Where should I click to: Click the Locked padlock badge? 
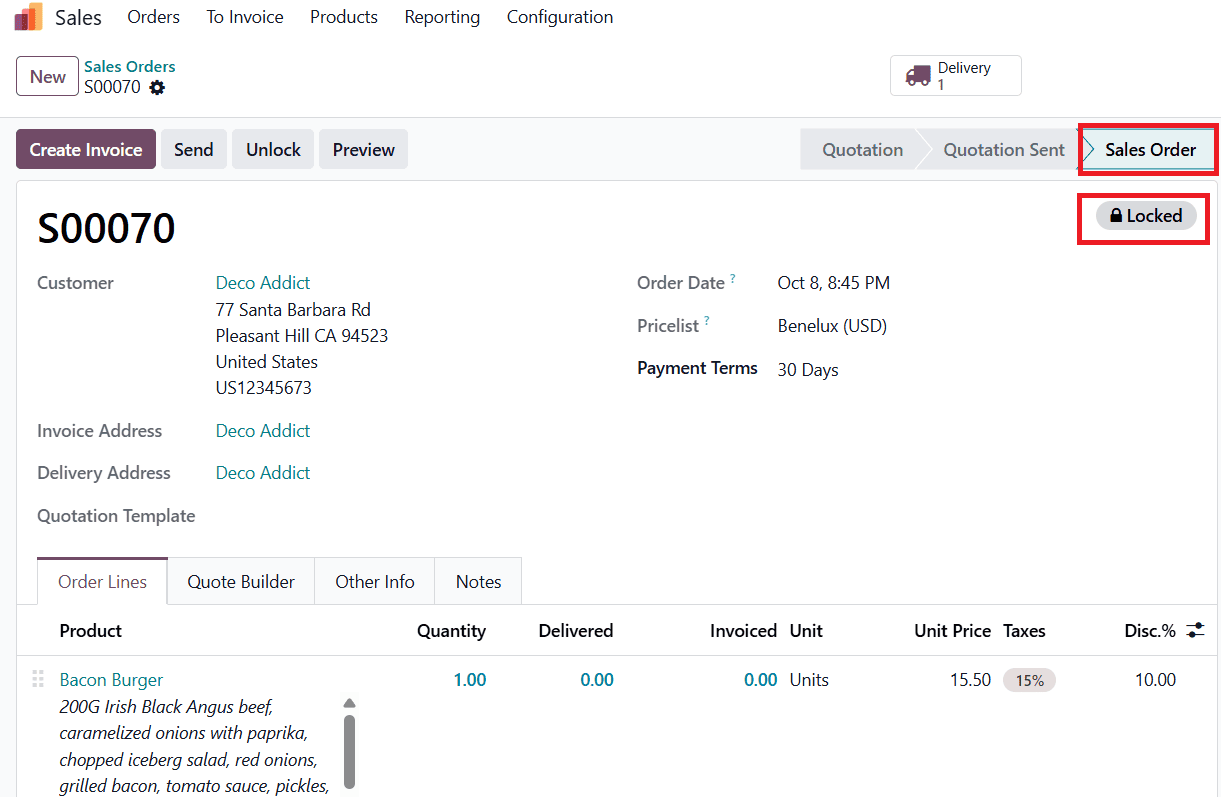(x=1145, y=216)
